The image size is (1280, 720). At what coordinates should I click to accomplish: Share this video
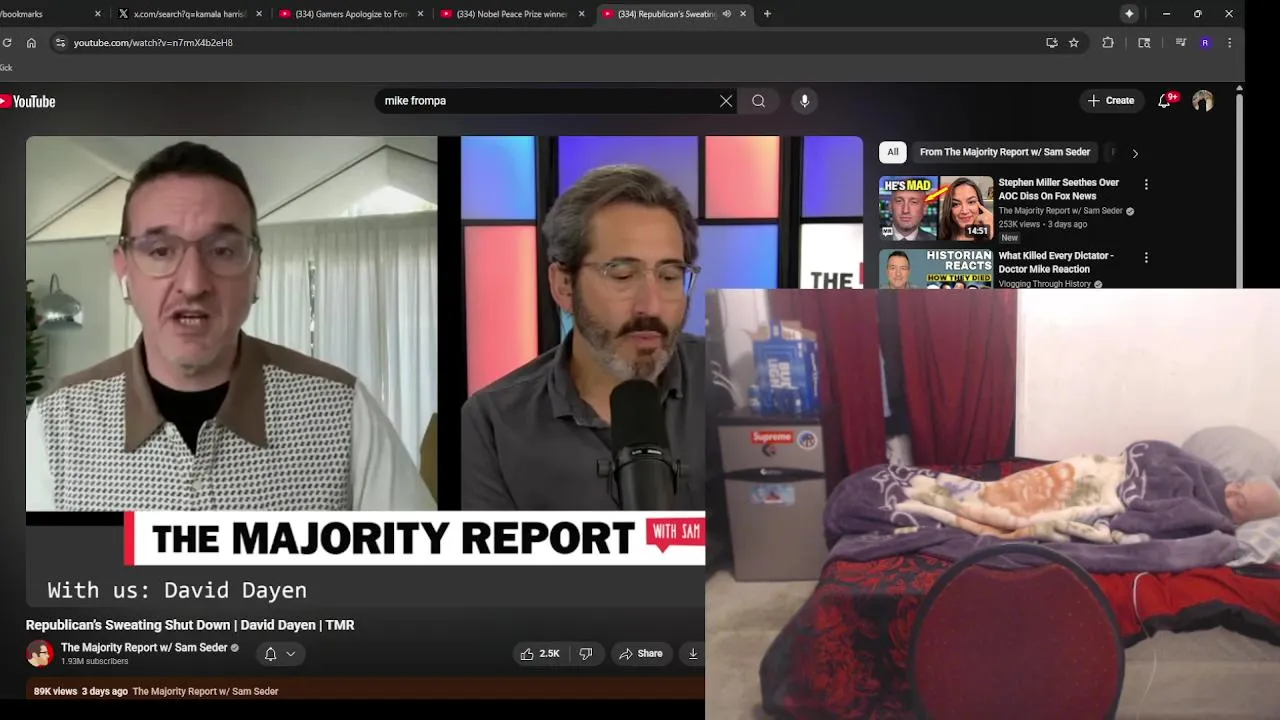[640, 654]
